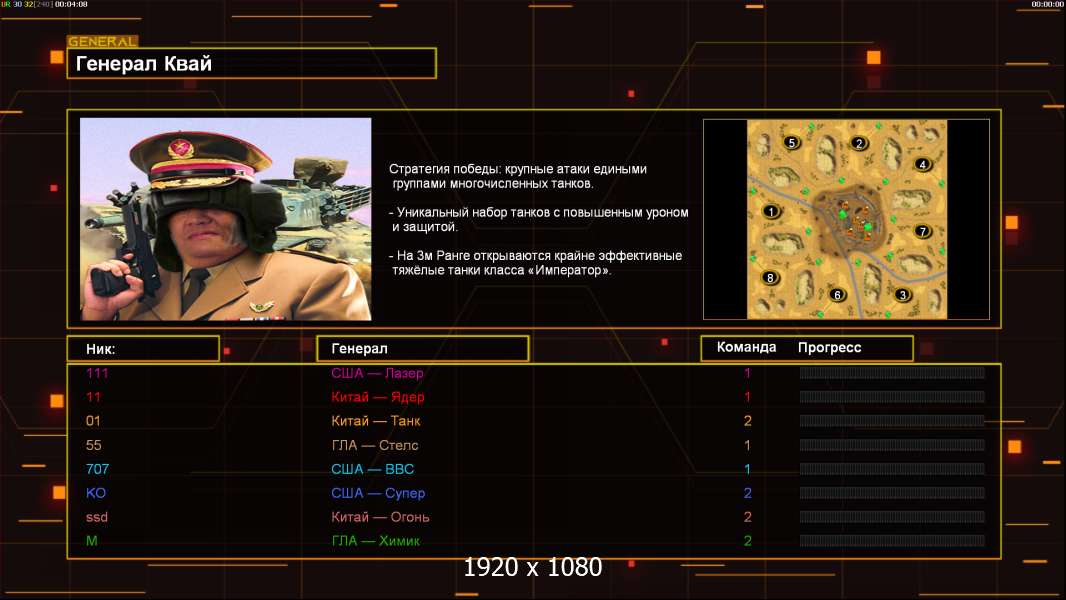Click the Китай — Танк general entry
Screen dimensions: 1066x600
coord(376,421)
